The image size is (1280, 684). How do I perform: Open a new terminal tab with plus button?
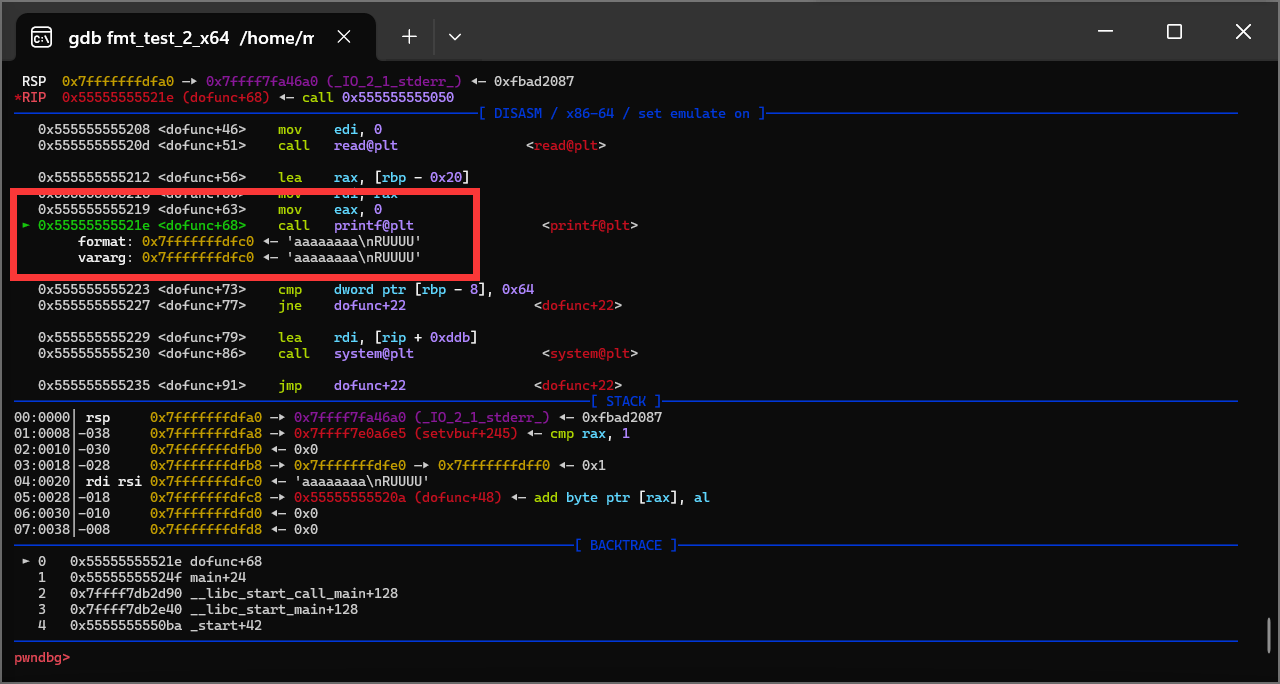coord(409,37)
